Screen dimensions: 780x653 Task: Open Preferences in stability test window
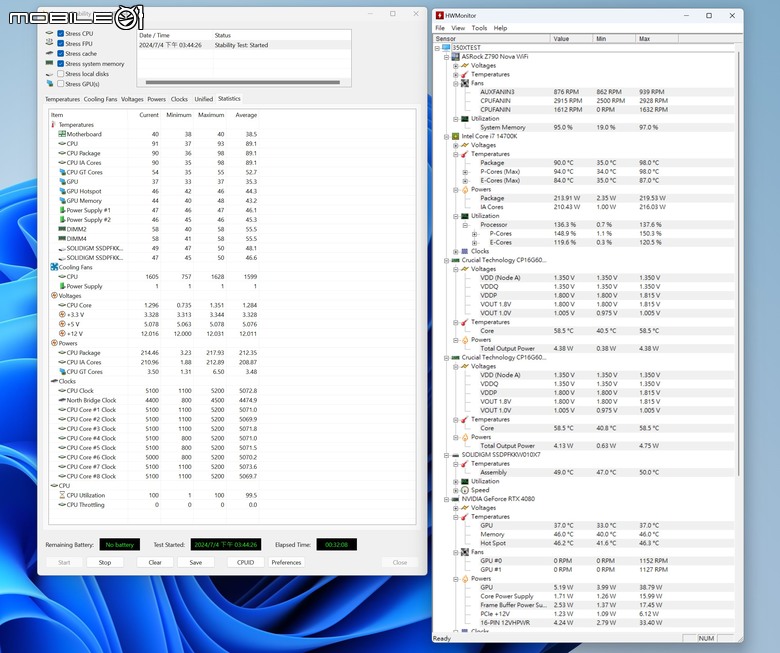tap(286, 562)
